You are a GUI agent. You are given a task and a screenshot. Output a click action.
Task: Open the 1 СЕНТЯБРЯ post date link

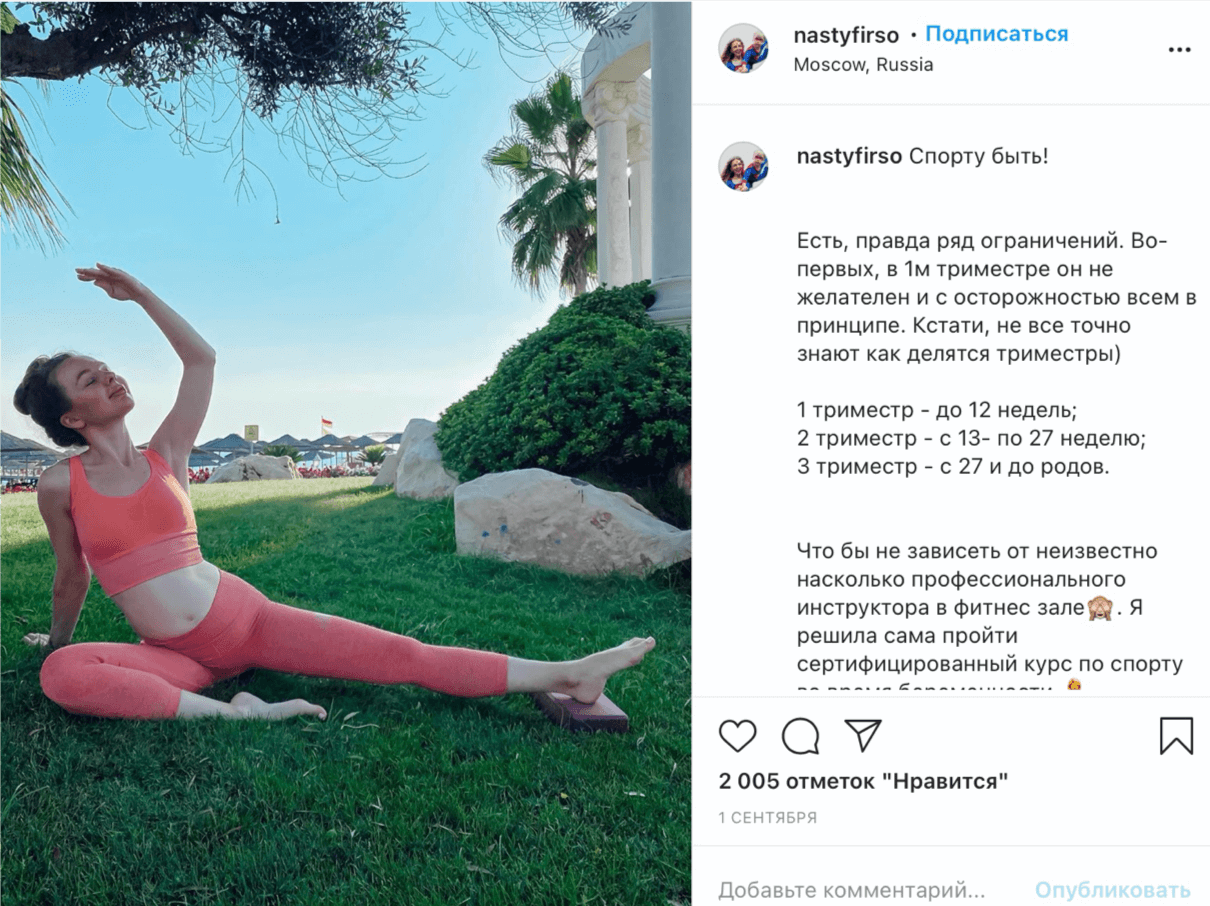[767, 818]
